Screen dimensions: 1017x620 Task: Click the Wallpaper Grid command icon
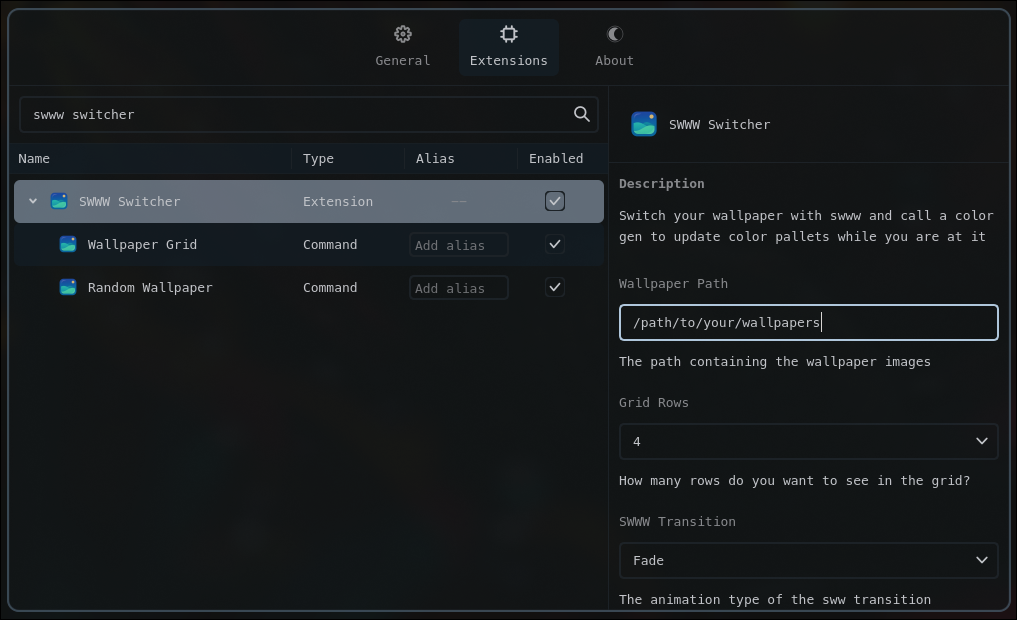pos(68,244)
